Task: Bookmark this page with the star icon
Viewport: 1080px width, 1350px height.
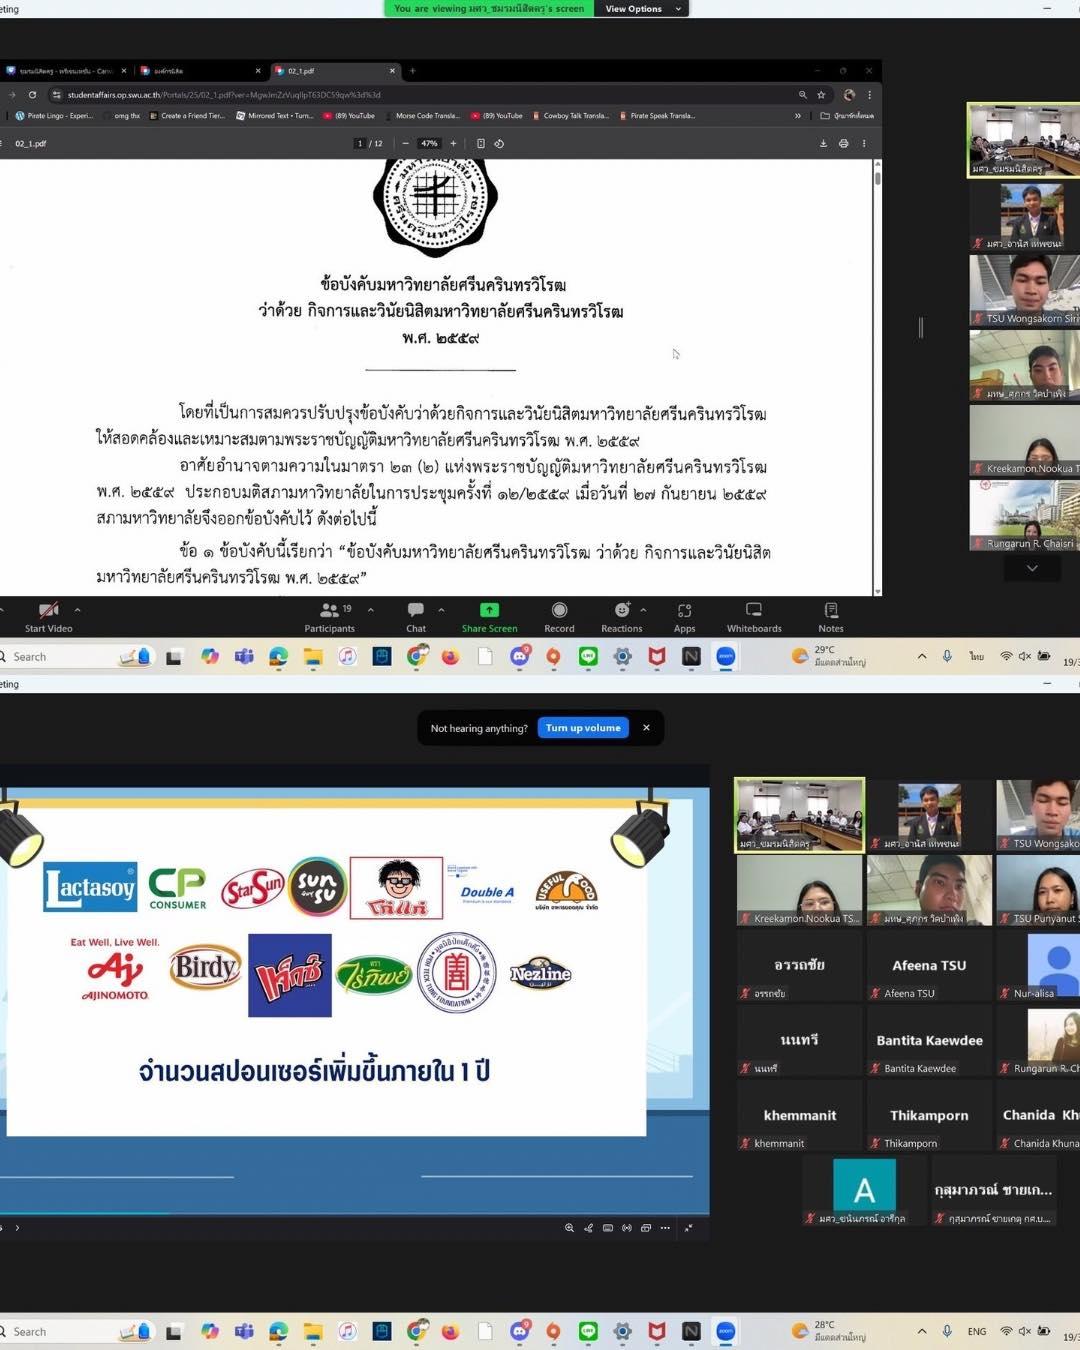Action: pos(821,95)
